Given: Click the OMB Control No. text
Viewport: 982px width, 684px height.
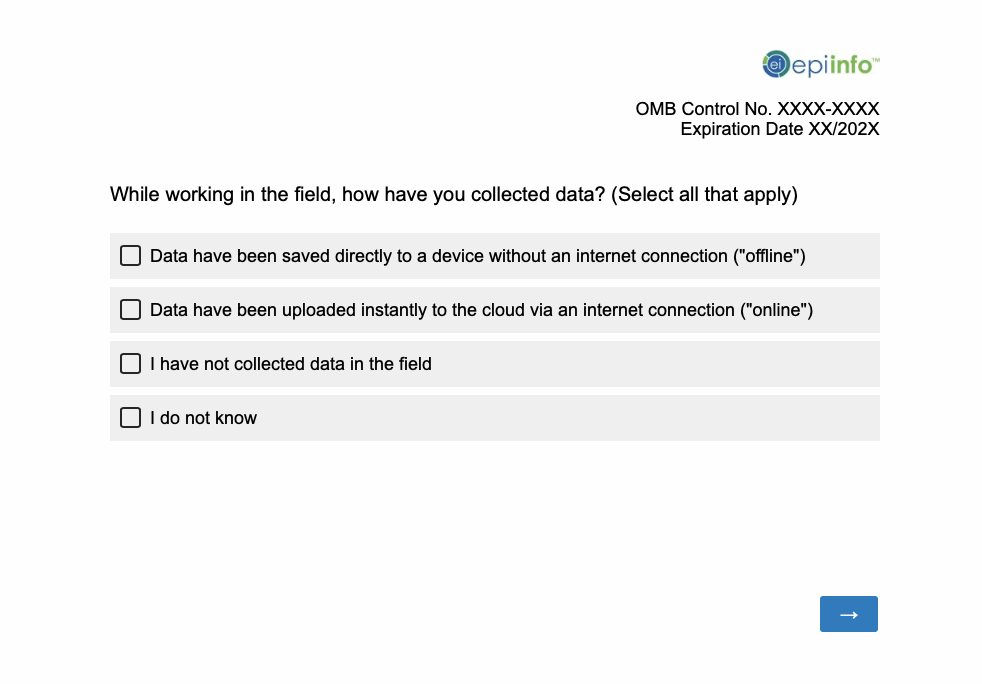Looking at the screenshot, I should [757, 109].
